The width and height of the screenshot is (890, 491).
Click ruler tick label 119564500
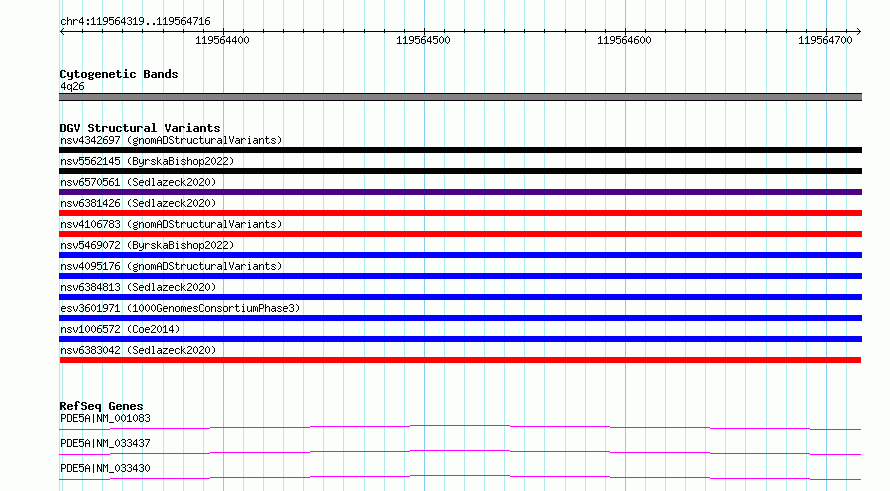(423, 40)
